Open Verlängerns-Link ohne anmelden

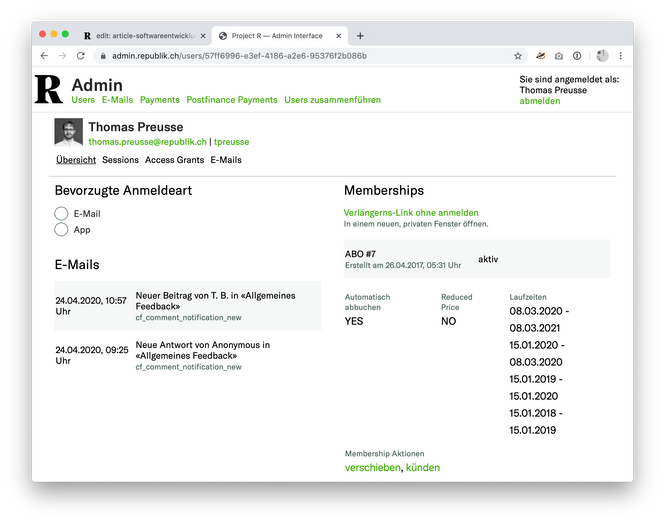[410, 212]
